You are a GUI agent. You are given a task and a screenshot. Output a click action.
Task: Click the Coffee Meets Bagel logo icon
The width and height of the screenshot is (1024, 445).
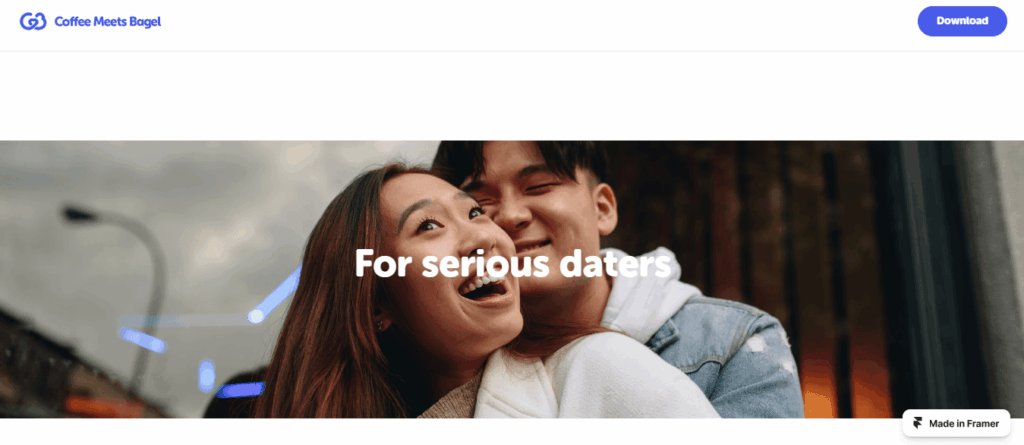coord(33,22)
